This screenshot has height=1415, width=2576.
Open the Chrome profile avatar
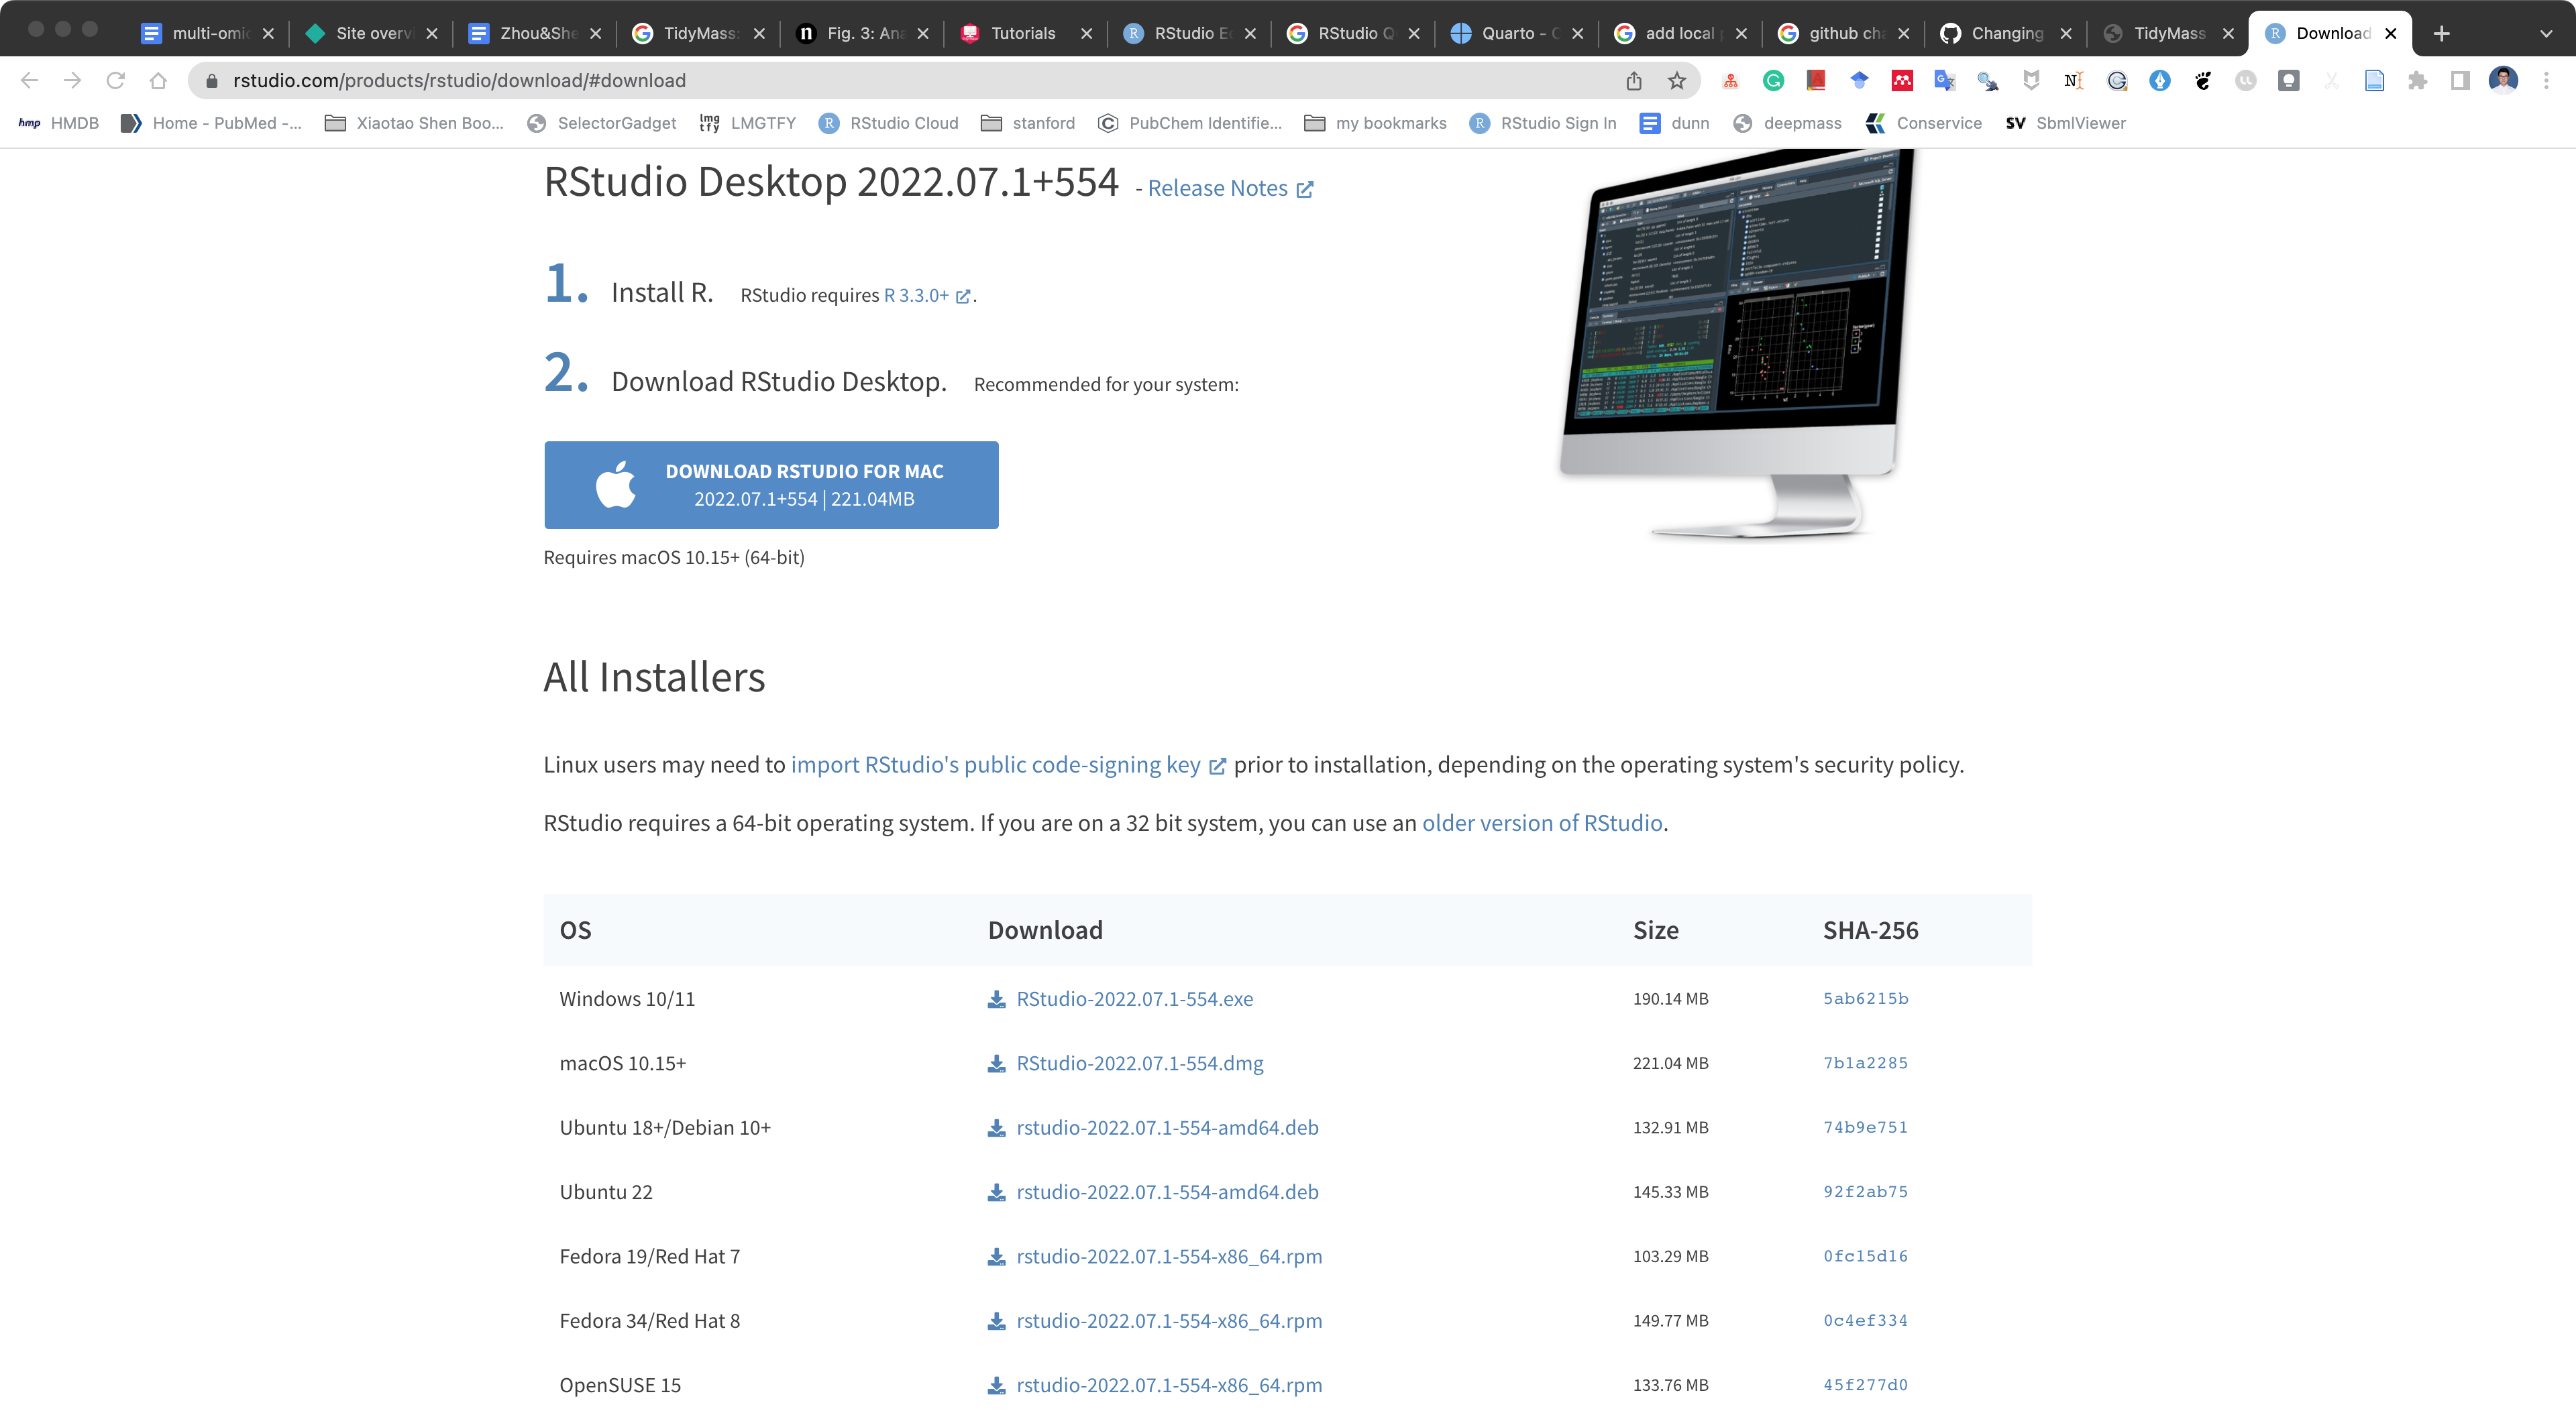tap(2503, 80)
